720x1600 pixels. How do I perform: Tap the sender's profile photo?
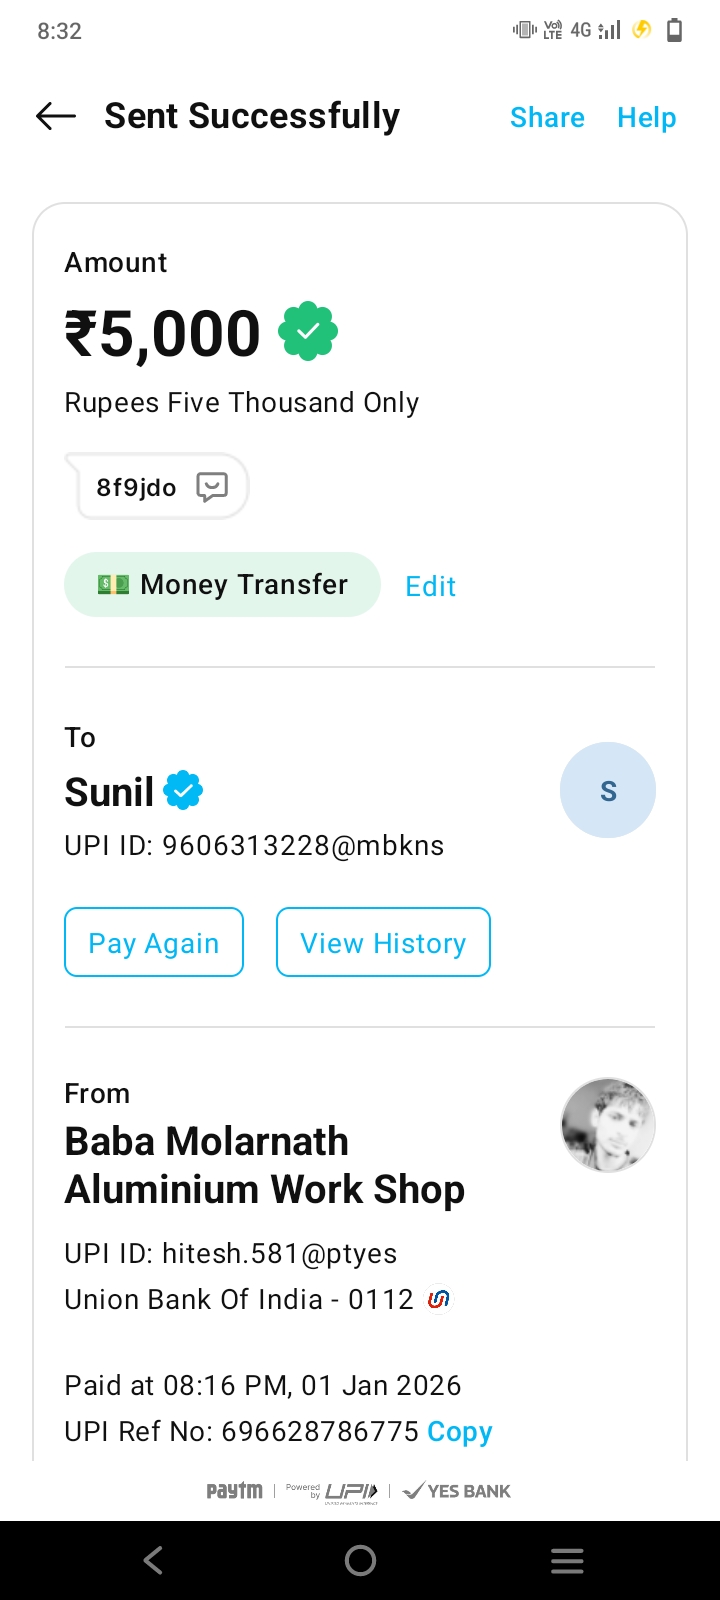point(607,1125)
